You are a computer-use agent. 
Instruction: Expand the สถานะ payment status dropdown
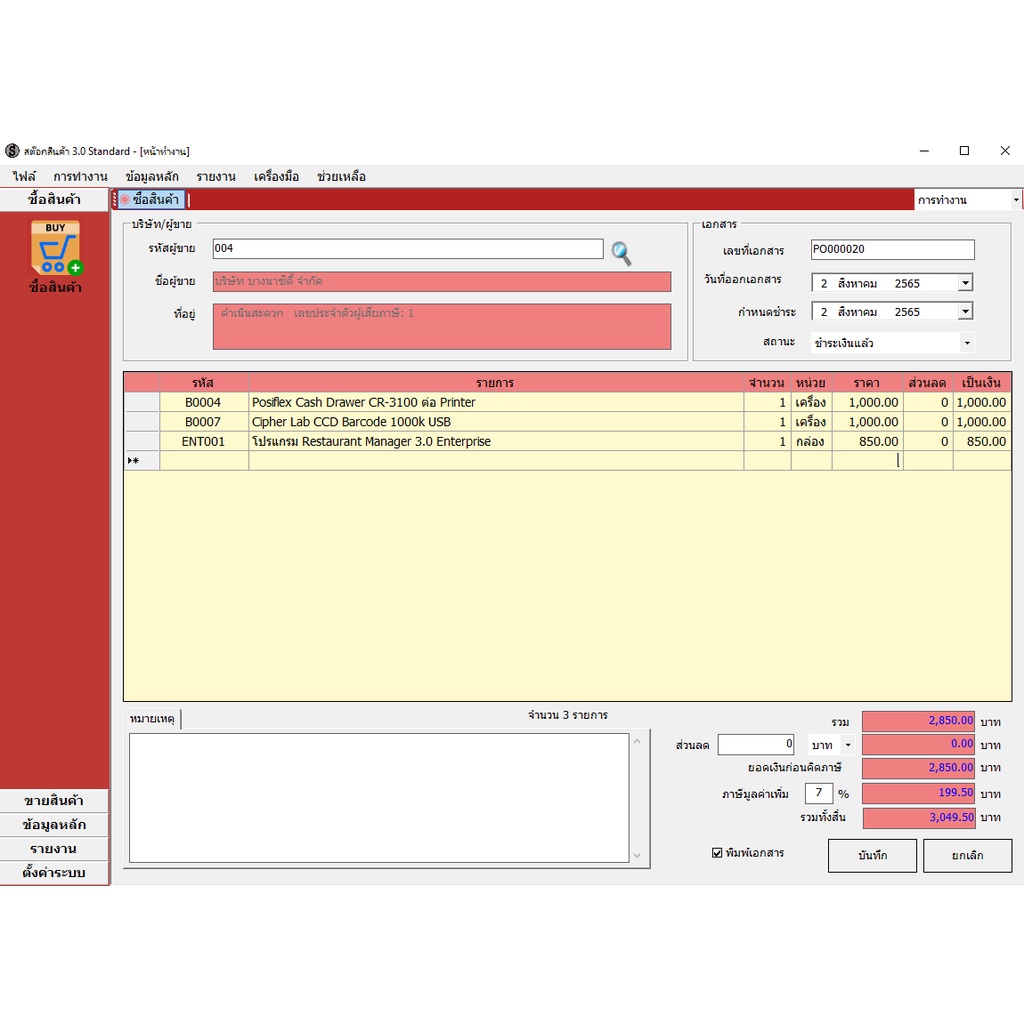point(967,343)
